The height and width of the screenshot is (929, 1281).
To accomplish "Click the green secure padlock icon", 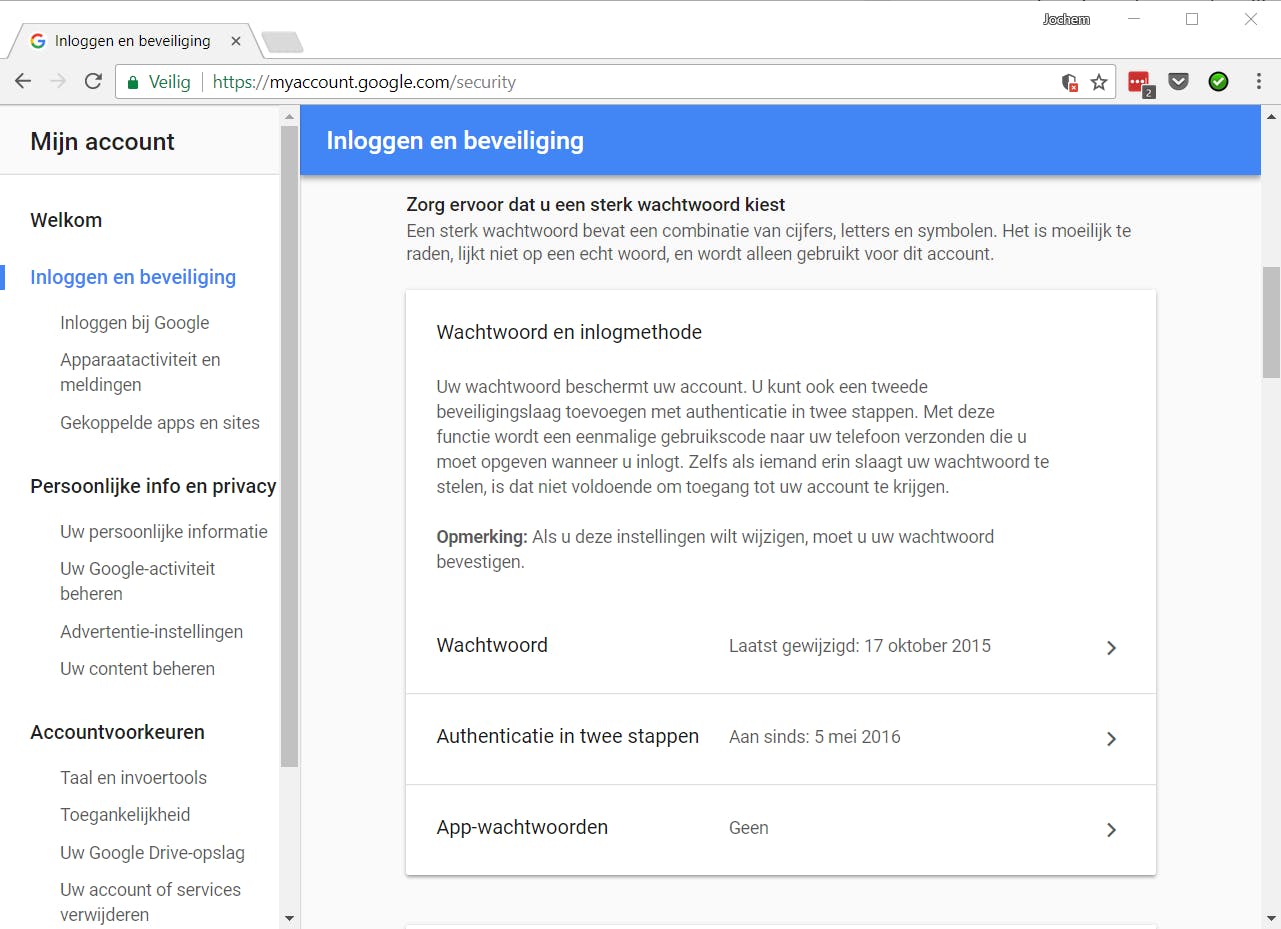I will (133, 82).
